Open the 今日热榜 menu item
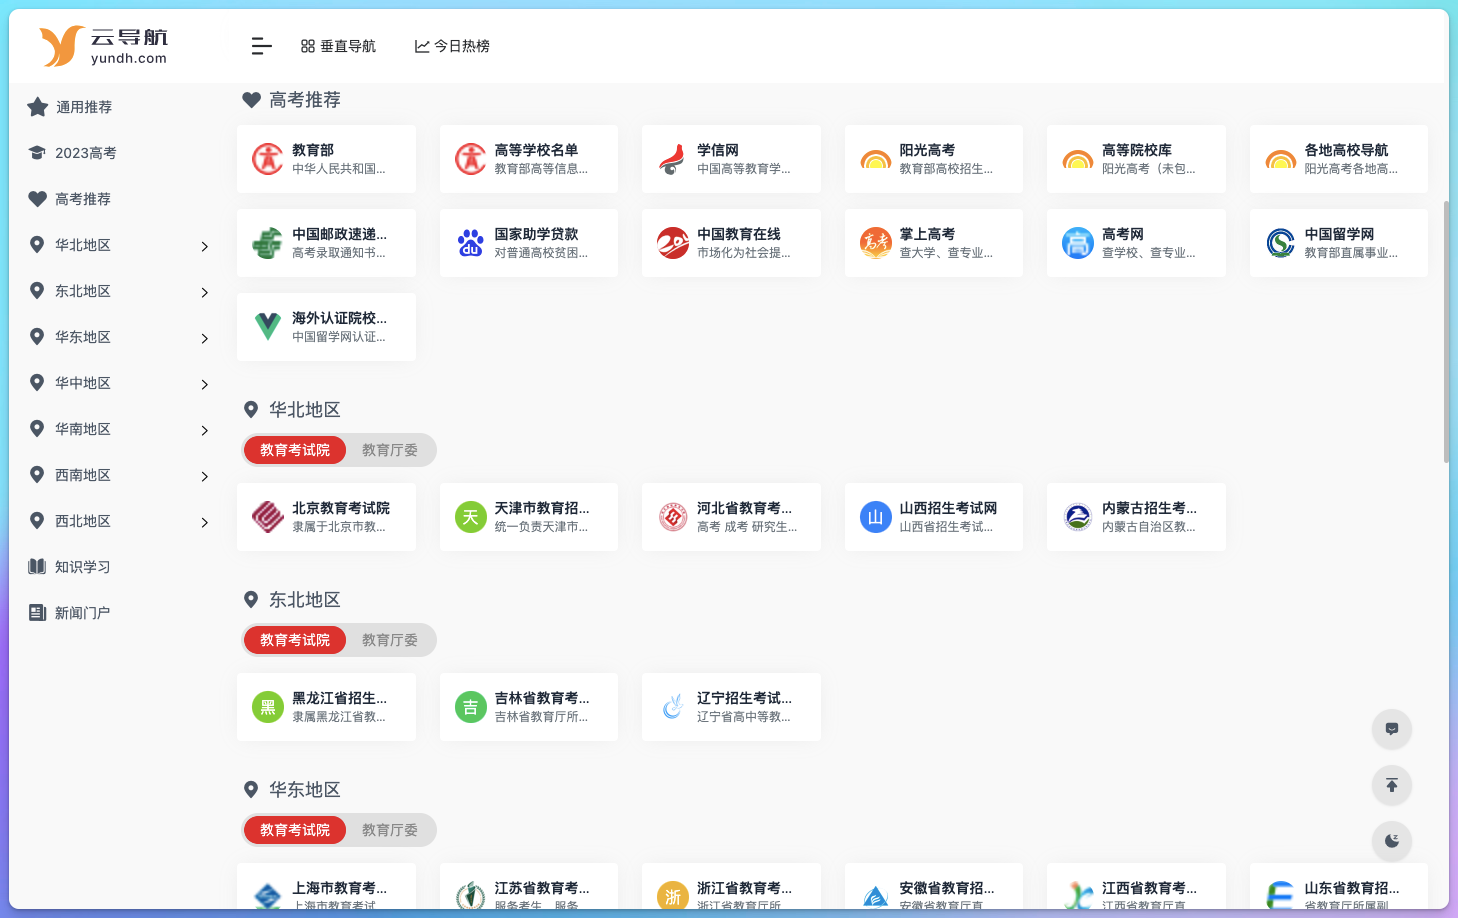The width and height of the screenshot is (1458, 918). (451, 46)
